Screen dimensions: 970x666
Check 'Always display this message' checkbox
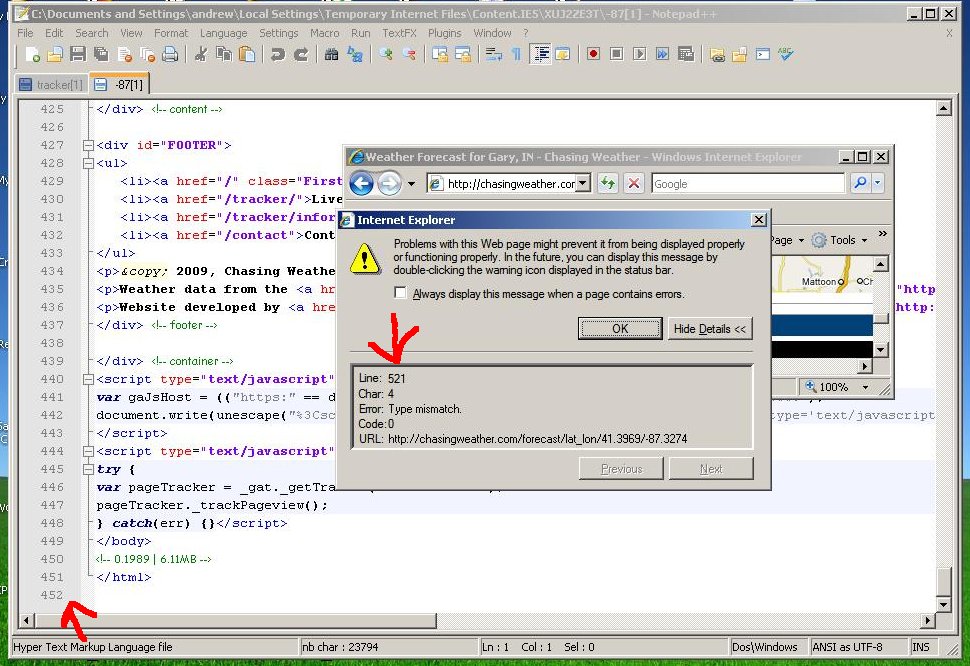pyautogui.click(x=400, y=293)
